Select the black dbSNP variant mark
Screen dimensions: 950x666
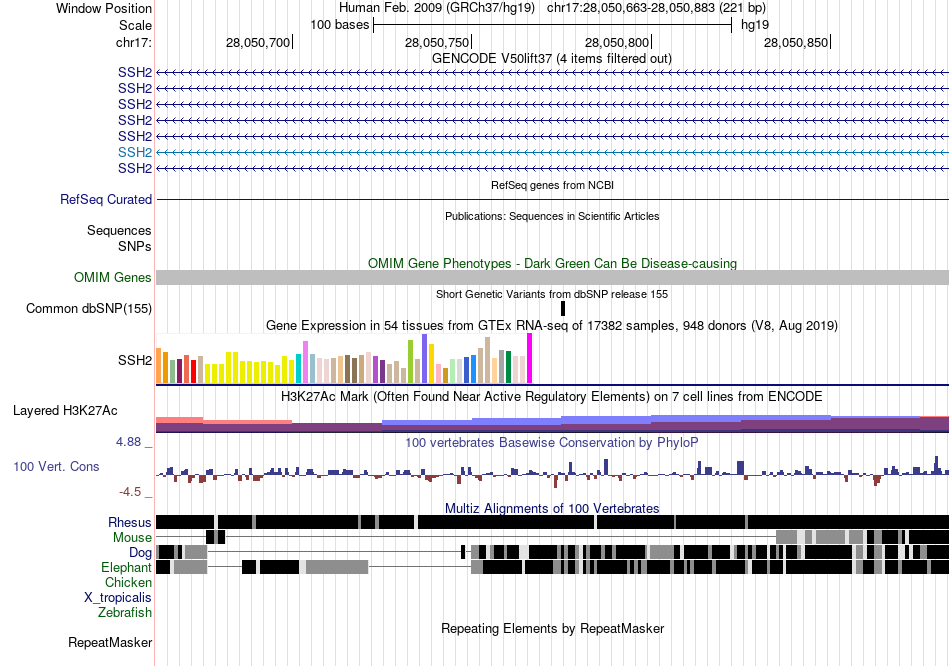coord(563,308)
